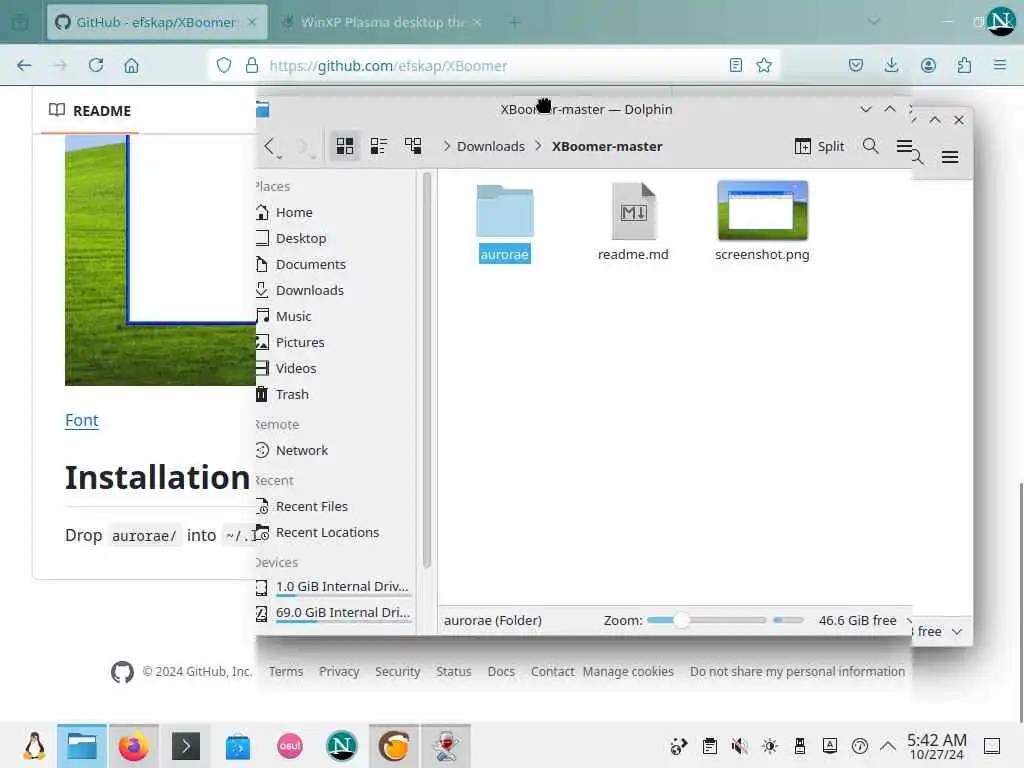Adjust Dolphin zoom slider
Viewport: 1024px width, 768px height.
coord(706,620)
